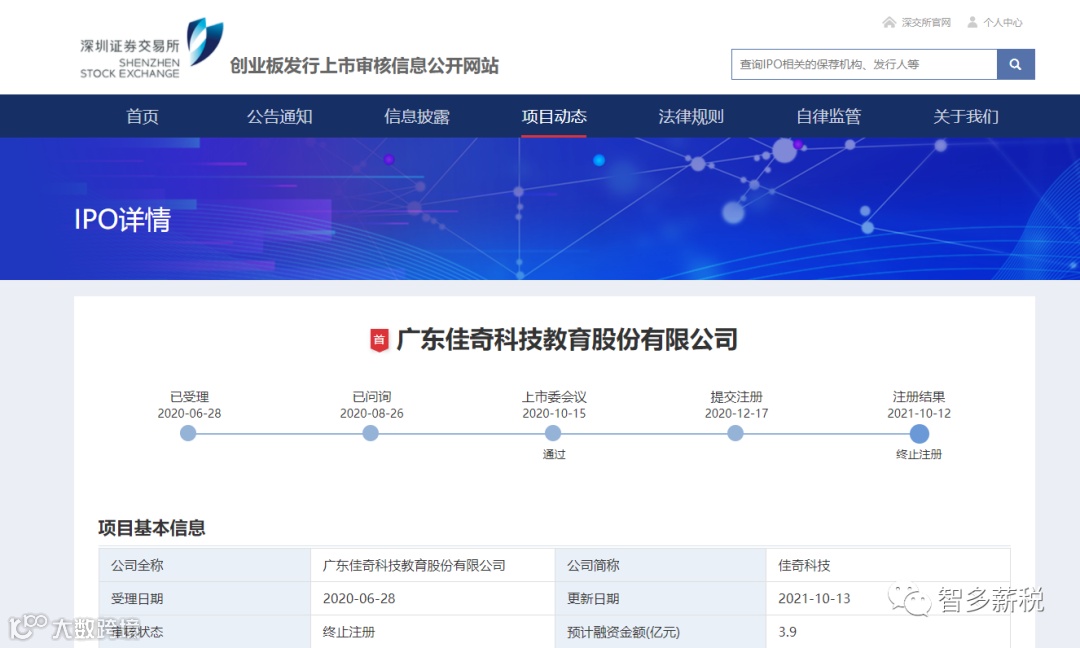This screenshot has height=648, width=1080.
Task: Click the 更新日期 table label
Action: pyautogui.click(x=593, y=598)
